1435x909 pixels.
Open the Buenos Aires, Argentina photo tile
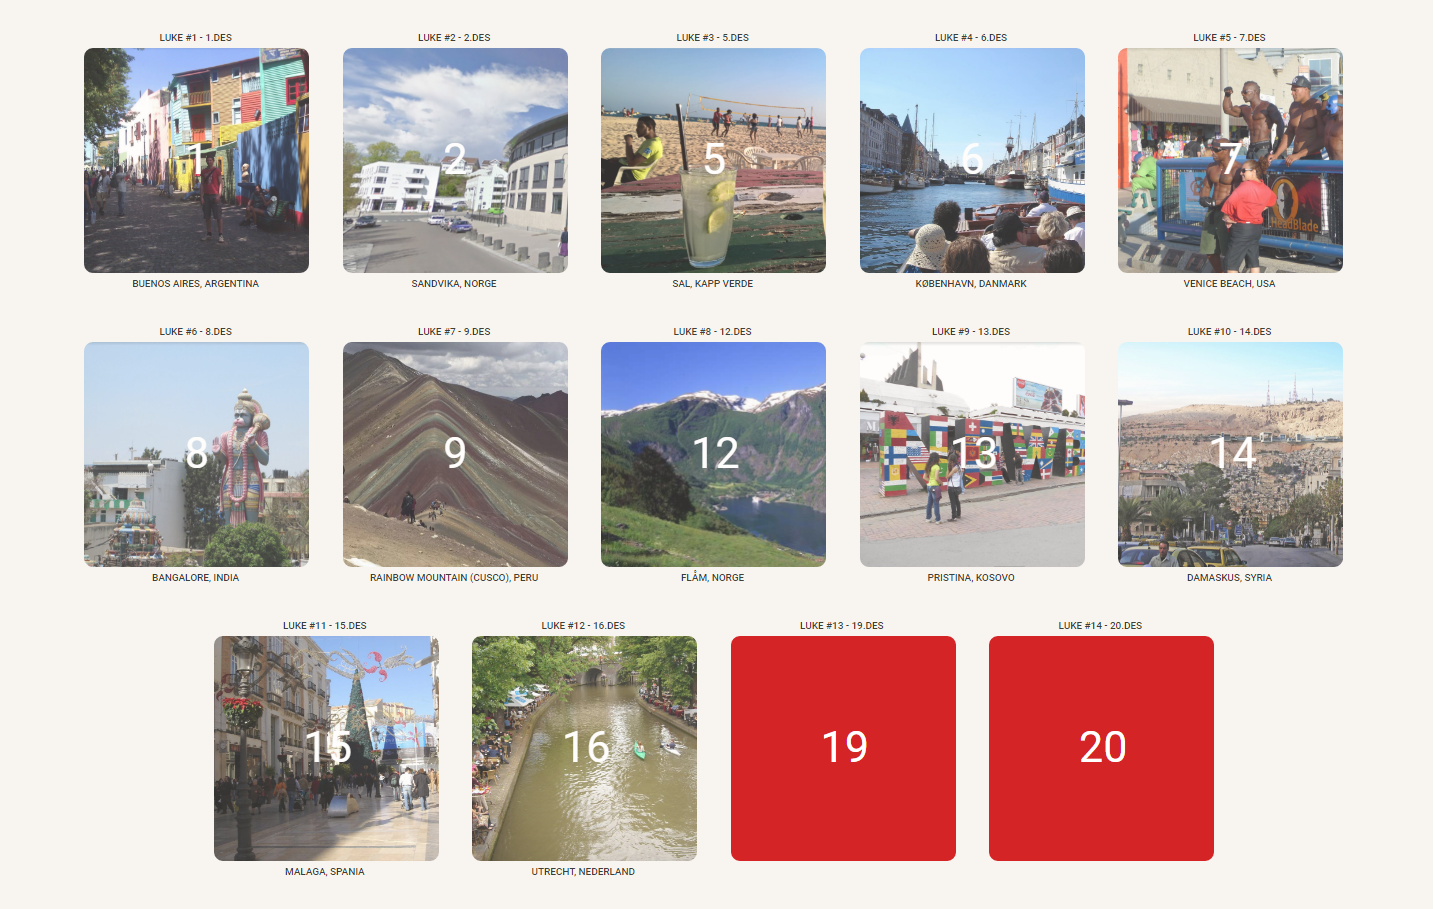click(196, 160)
